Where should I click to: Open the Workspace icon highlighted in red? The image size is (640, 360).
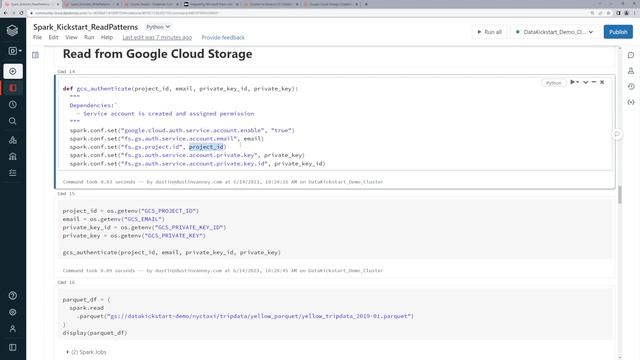[13, 88]
